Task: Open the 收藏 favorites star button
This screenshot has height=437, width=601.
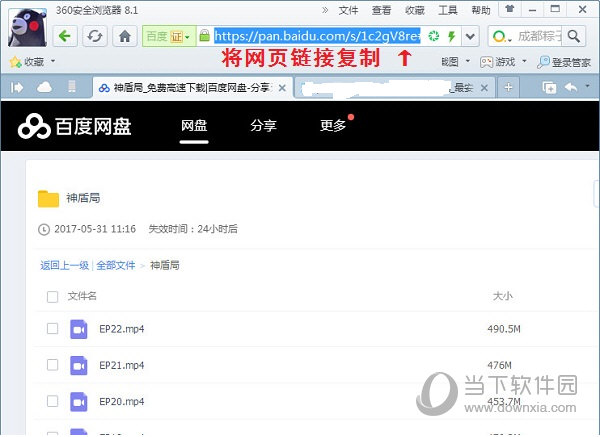Action: click(x=27, y=61)
